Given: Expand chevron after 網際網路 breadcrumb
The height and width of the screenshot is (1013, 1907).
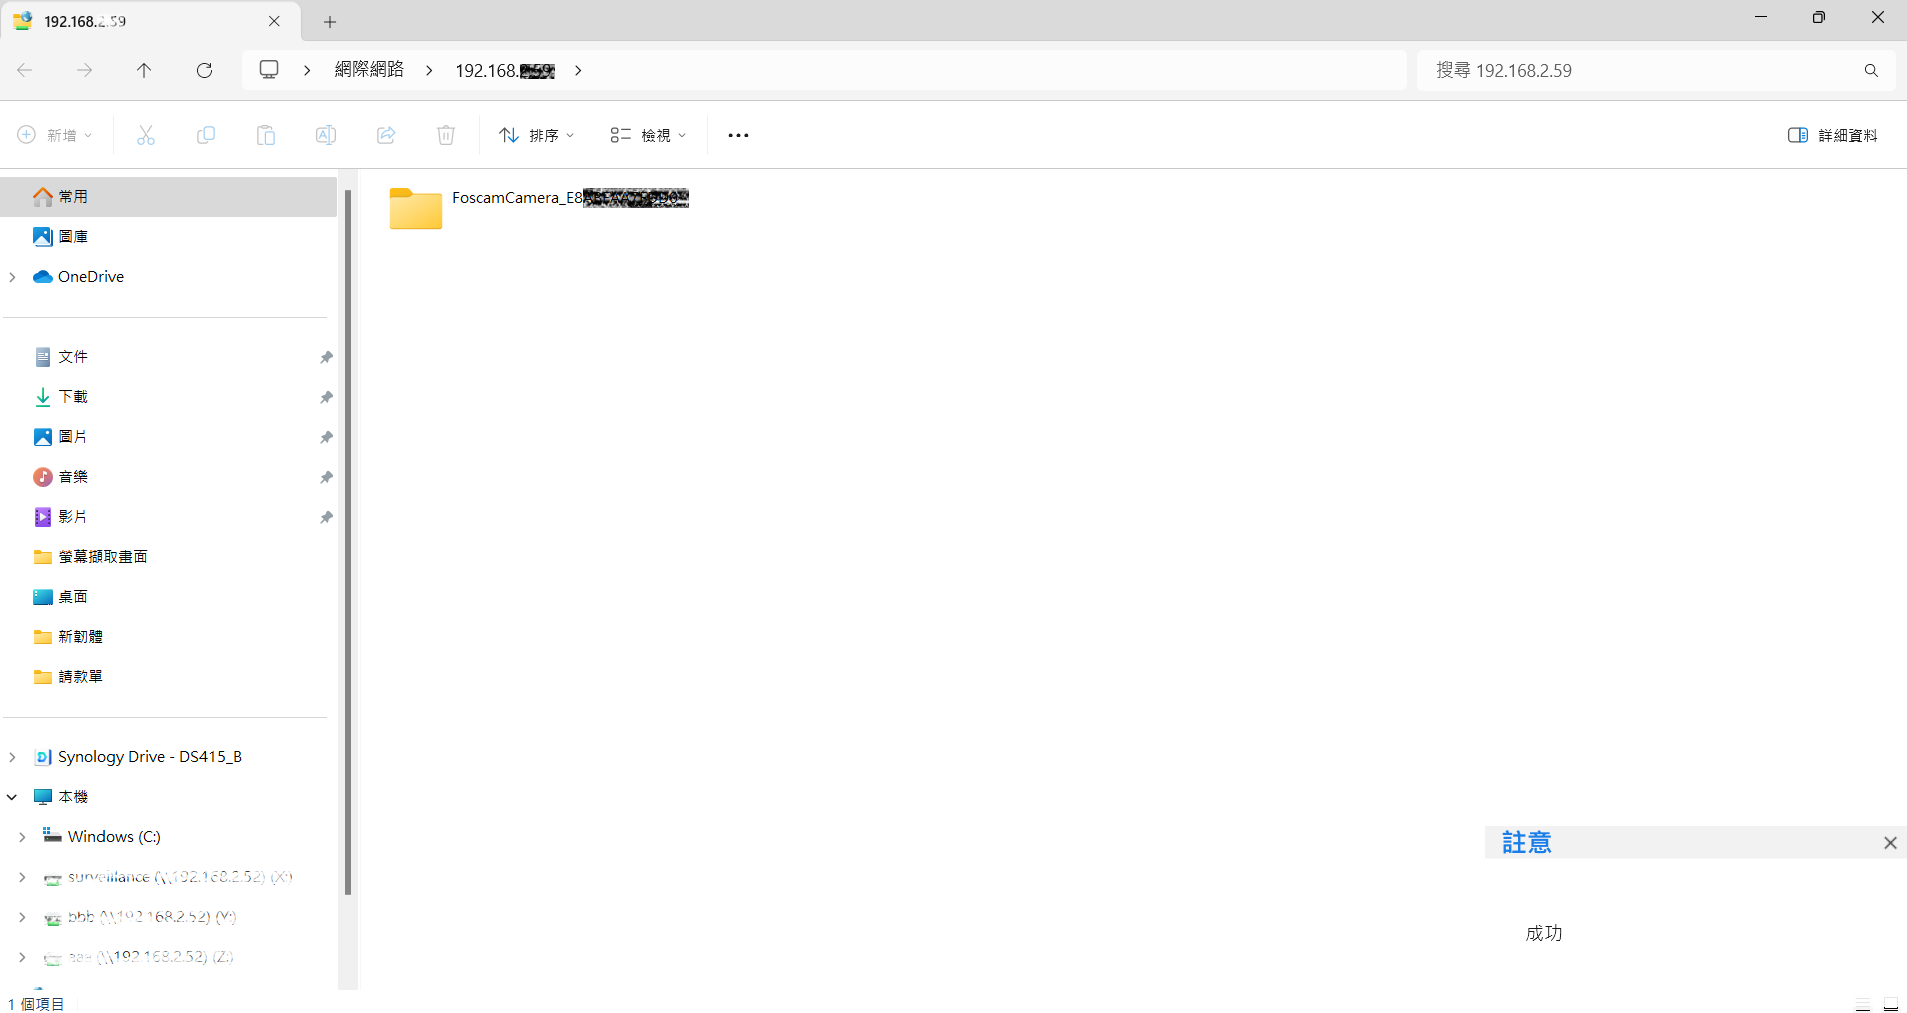Looking at the screenshot, I should (x=429, y=70).
